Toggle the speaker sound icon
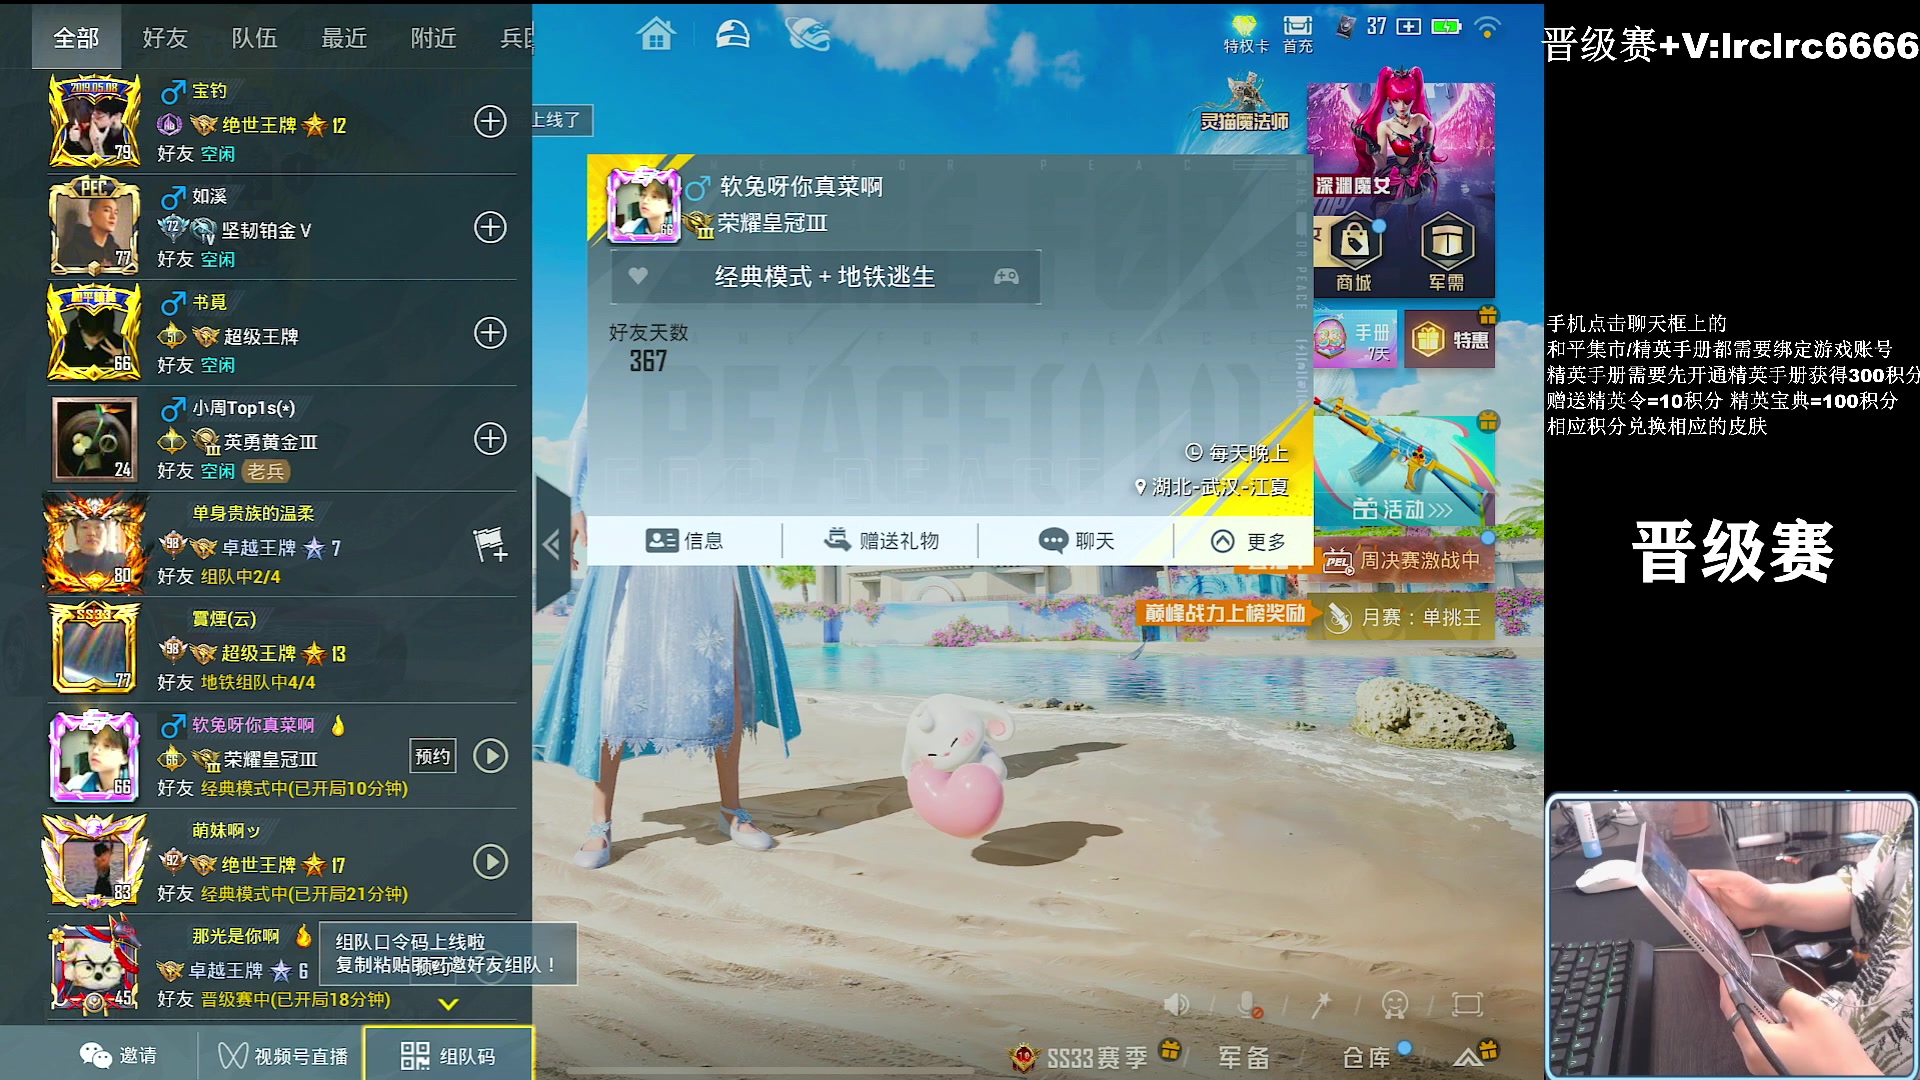Image resolution: width=1920 pixels, height=1080 pixels. pyautogui.click(x=1177, y=1004)
